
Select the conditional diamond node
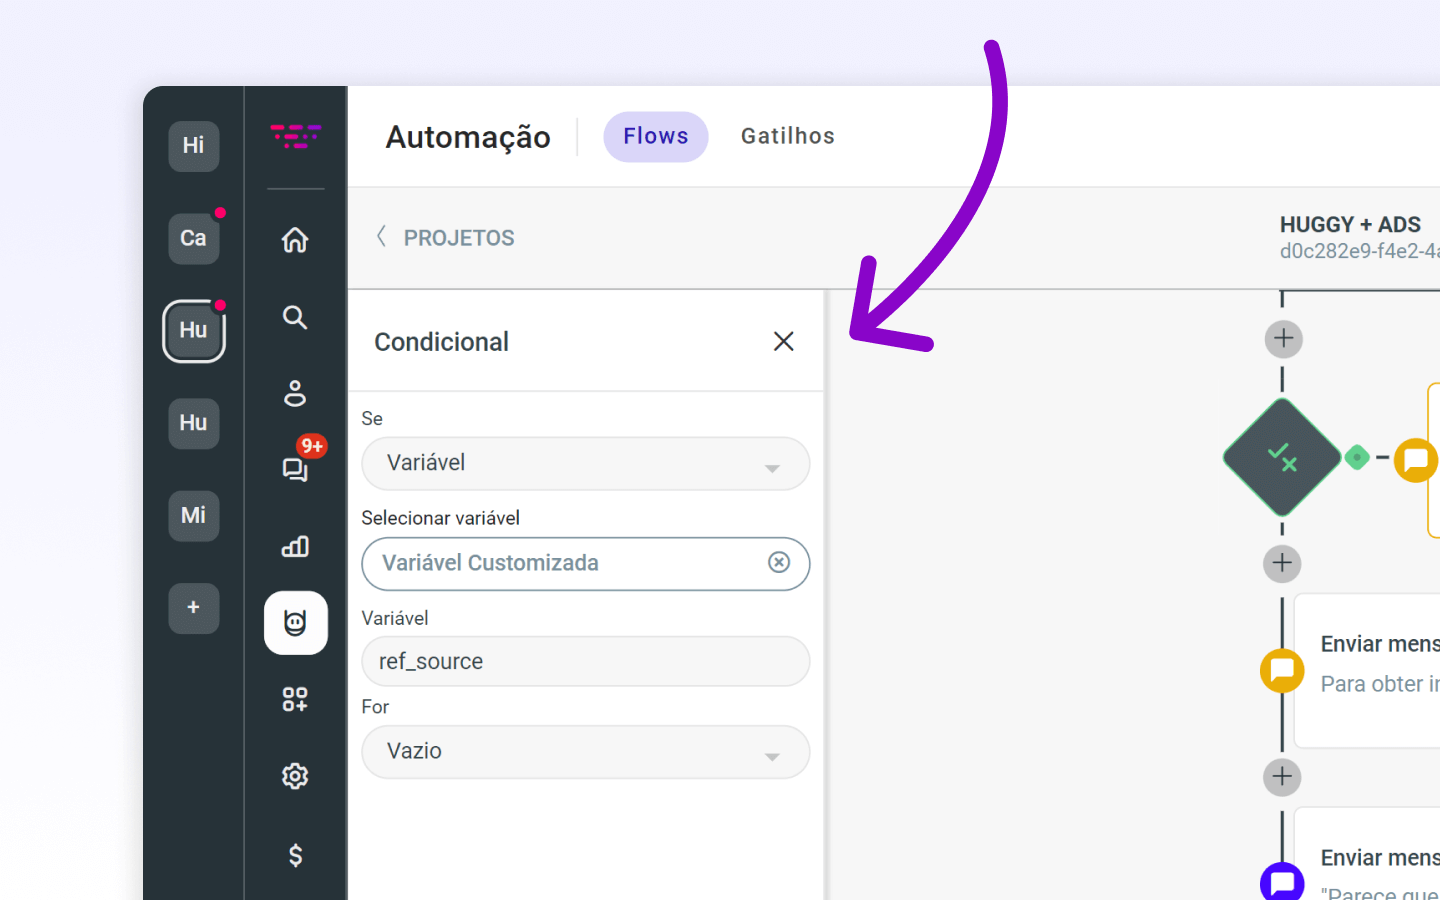pyautogui.click(x=1282, y=458)
